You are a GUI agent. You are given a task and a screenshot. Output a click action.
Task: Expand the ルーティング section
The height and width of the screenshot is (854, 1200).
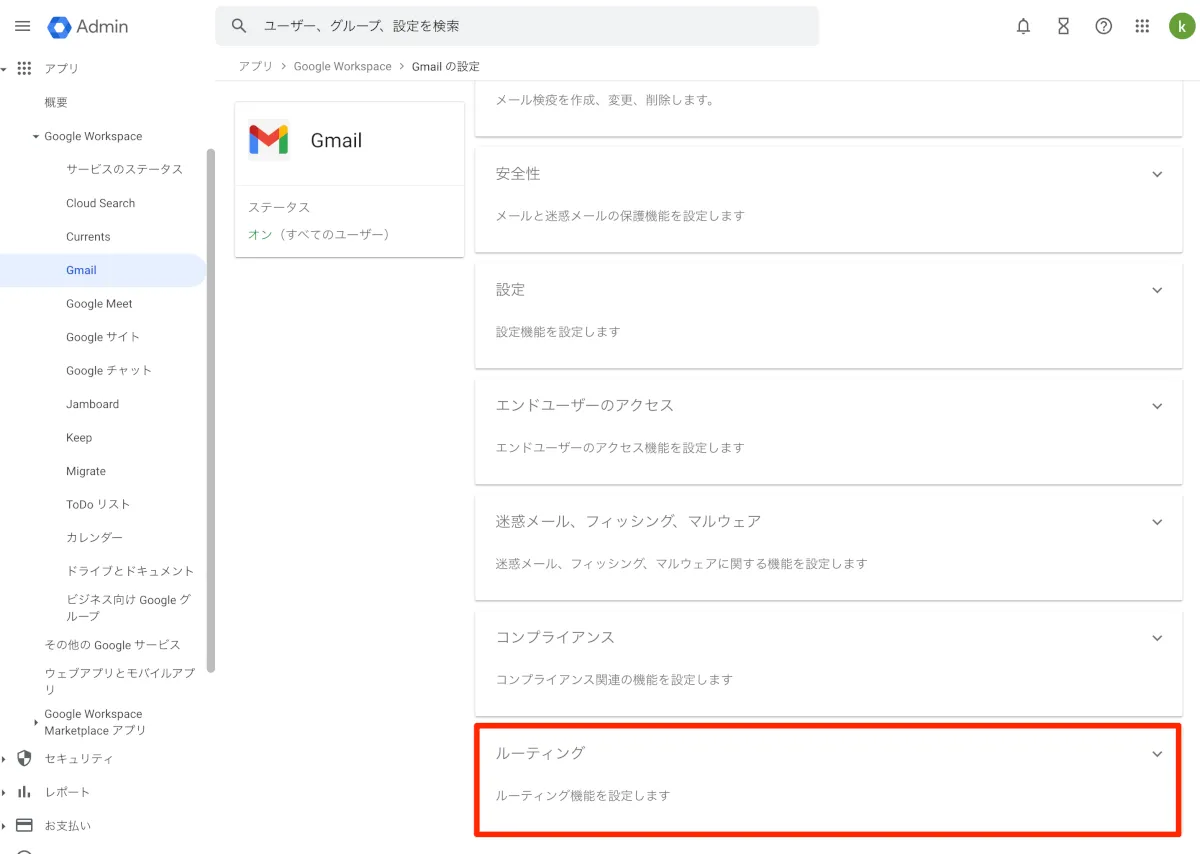click(x=1157, y=754)
